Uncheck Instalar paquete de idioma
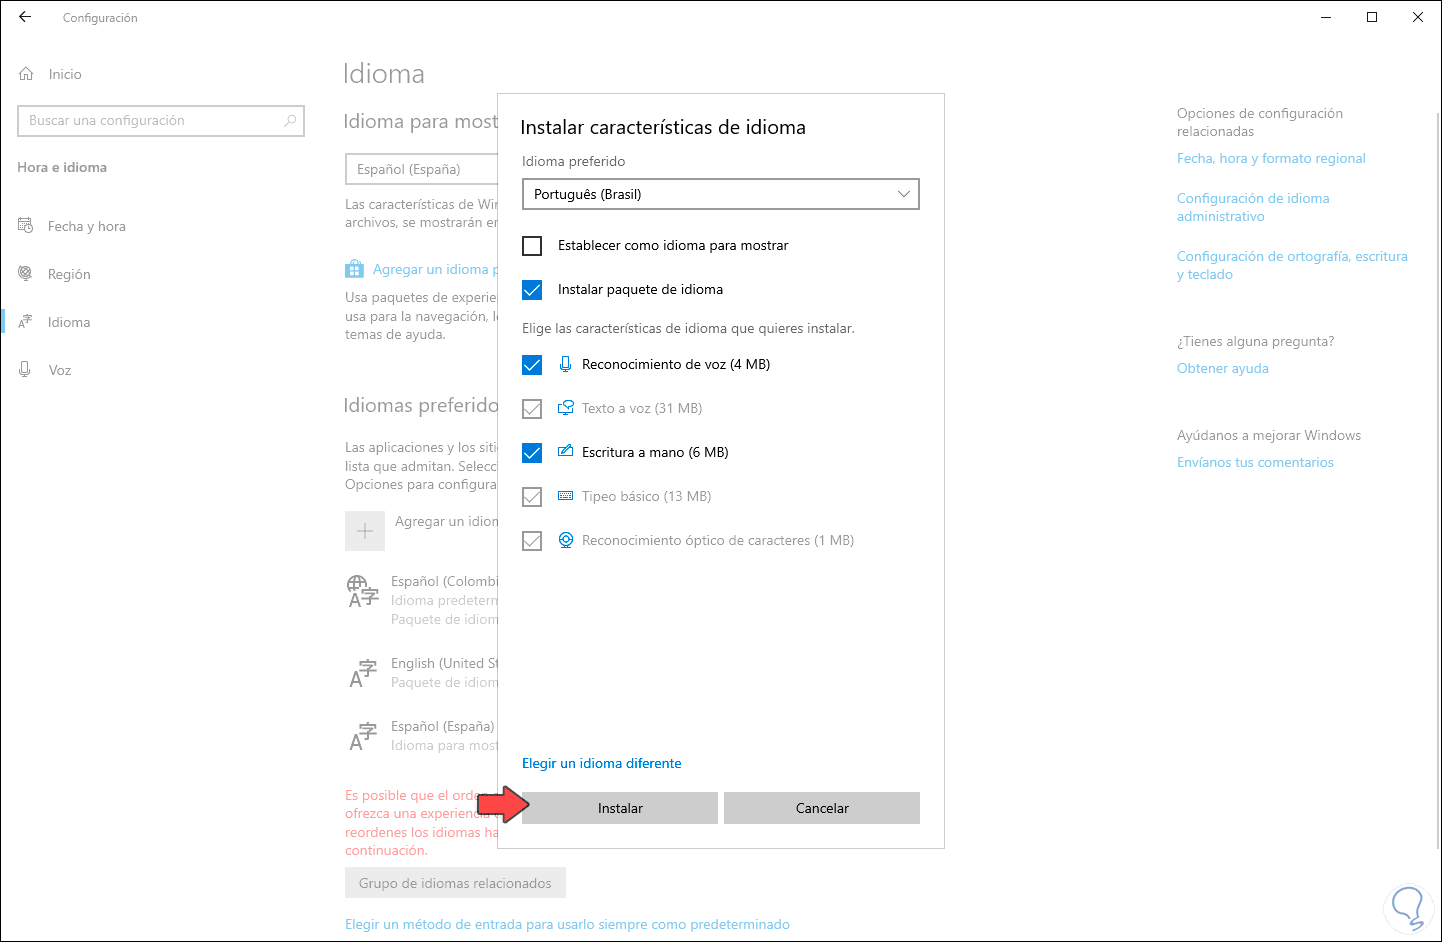Viewport: 1442px width, 942px height. pos(532,289)
